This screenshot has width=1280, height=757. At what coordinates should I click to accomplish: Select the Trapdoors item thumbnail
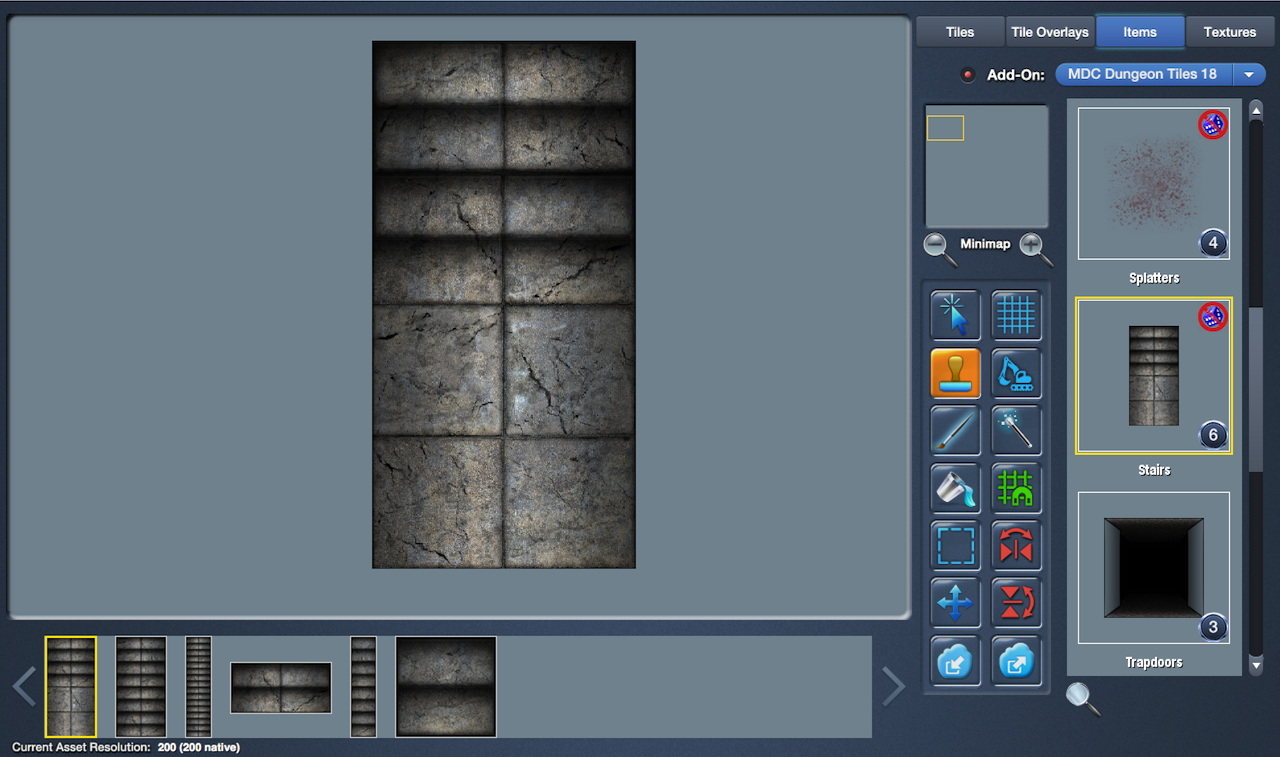pos(1154,567)
